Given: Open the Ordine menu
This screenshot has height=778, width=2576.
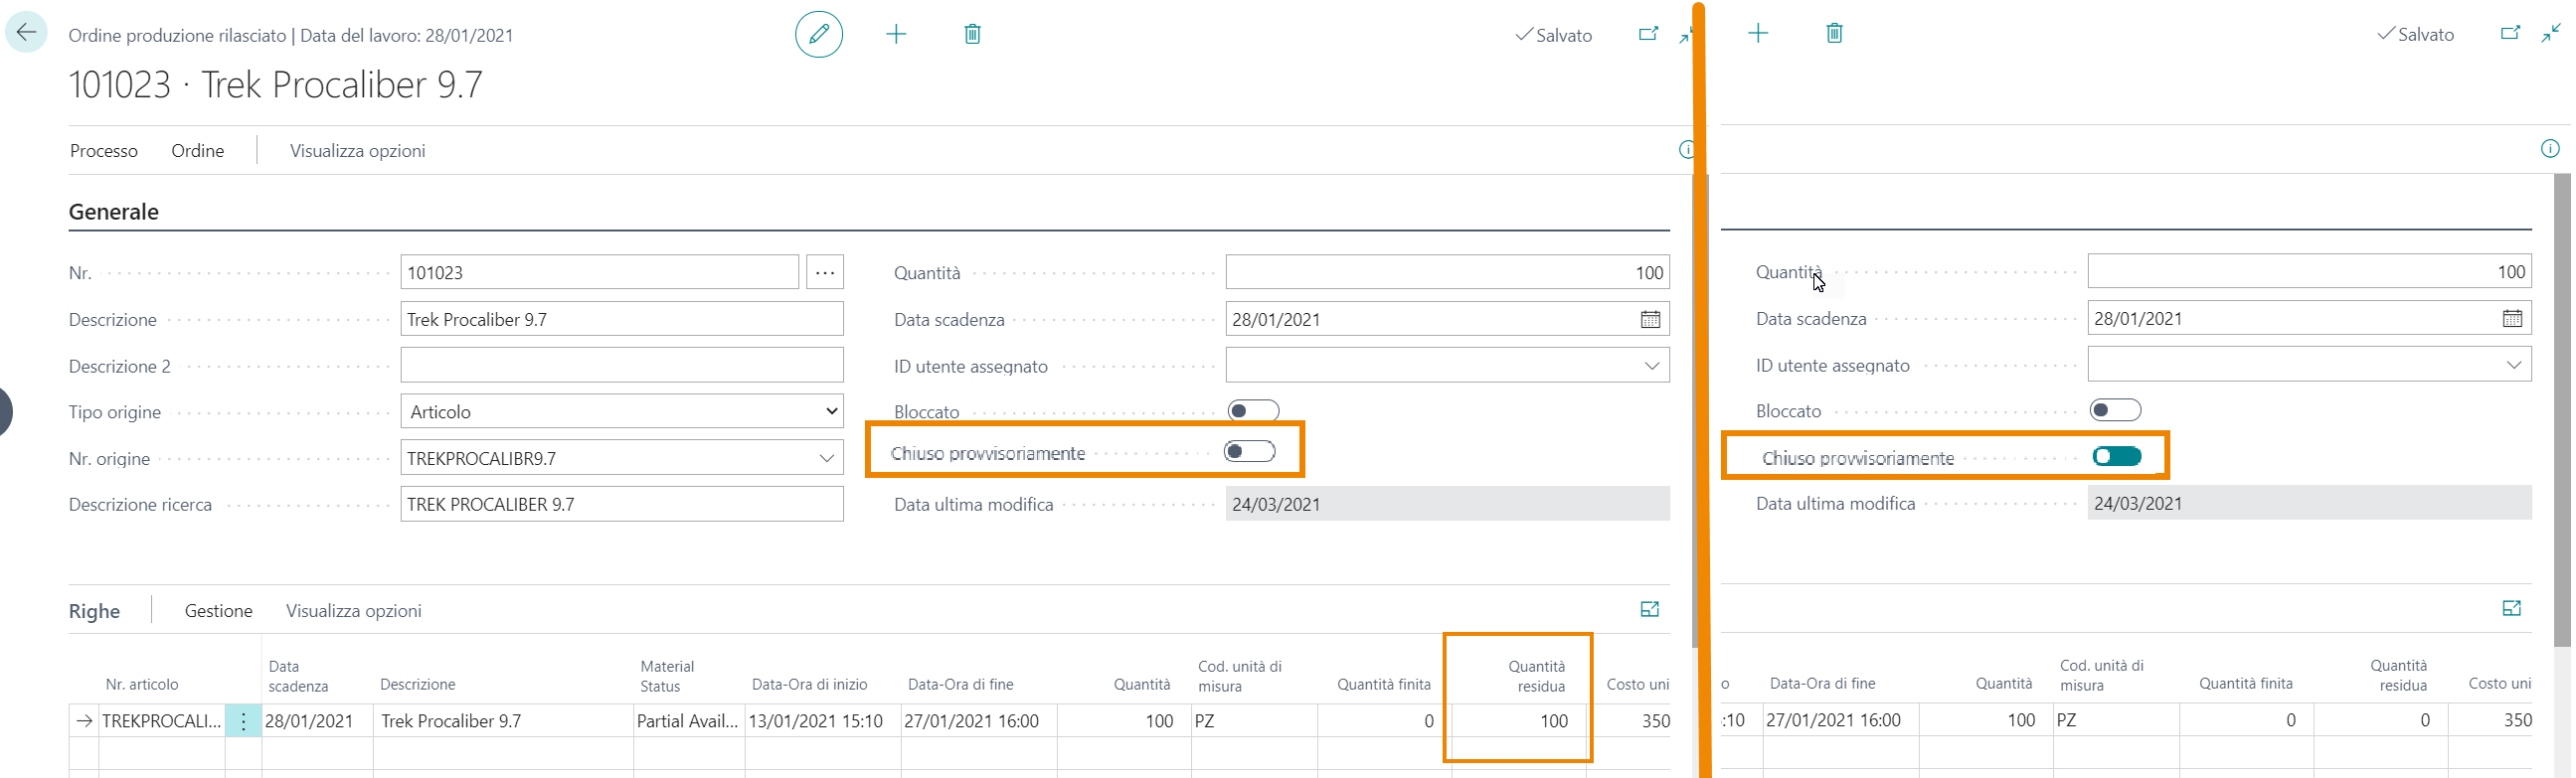Looking at the screenshot, I should (x=197, y=151).
